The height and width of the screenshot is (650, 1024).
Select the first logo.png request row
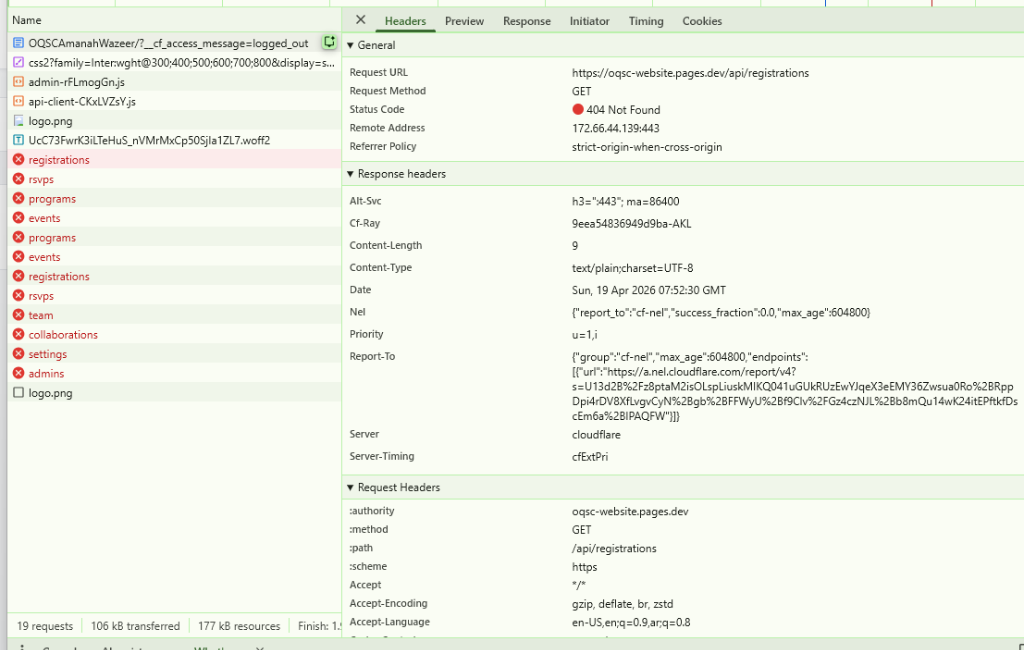click(49, 121)
